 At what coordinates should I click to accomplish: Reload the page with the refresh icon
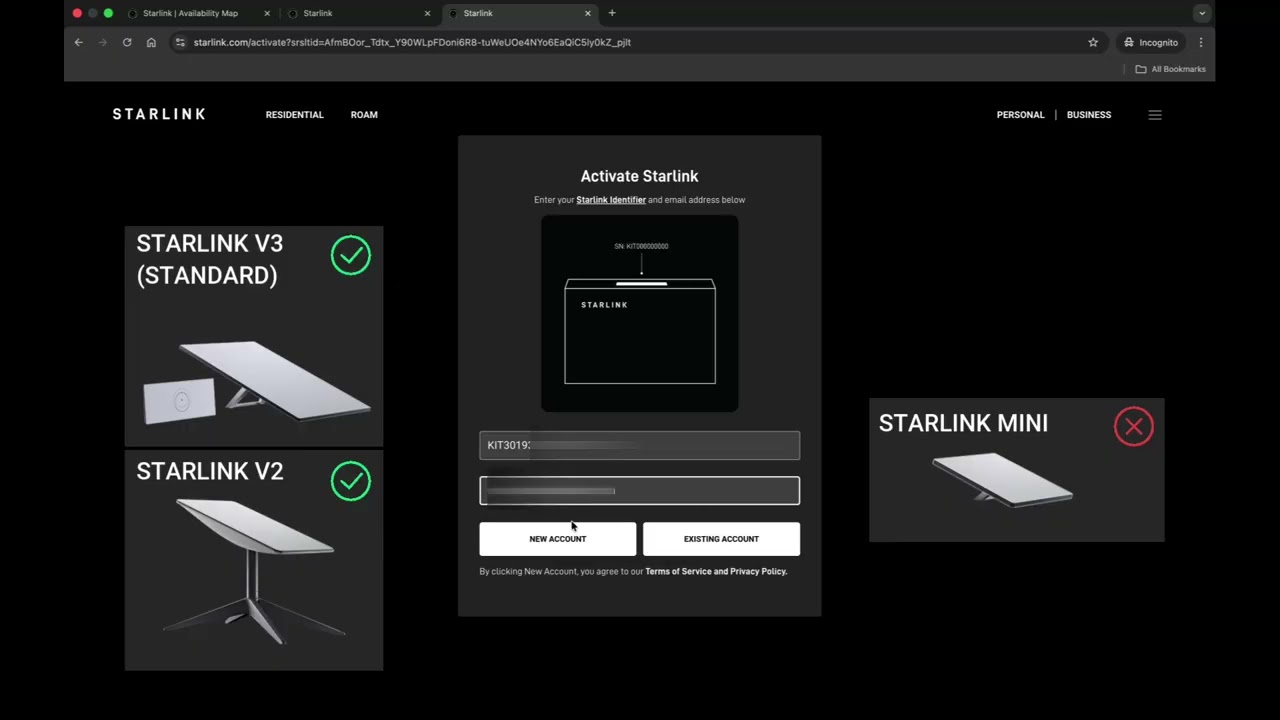(127, 42)
